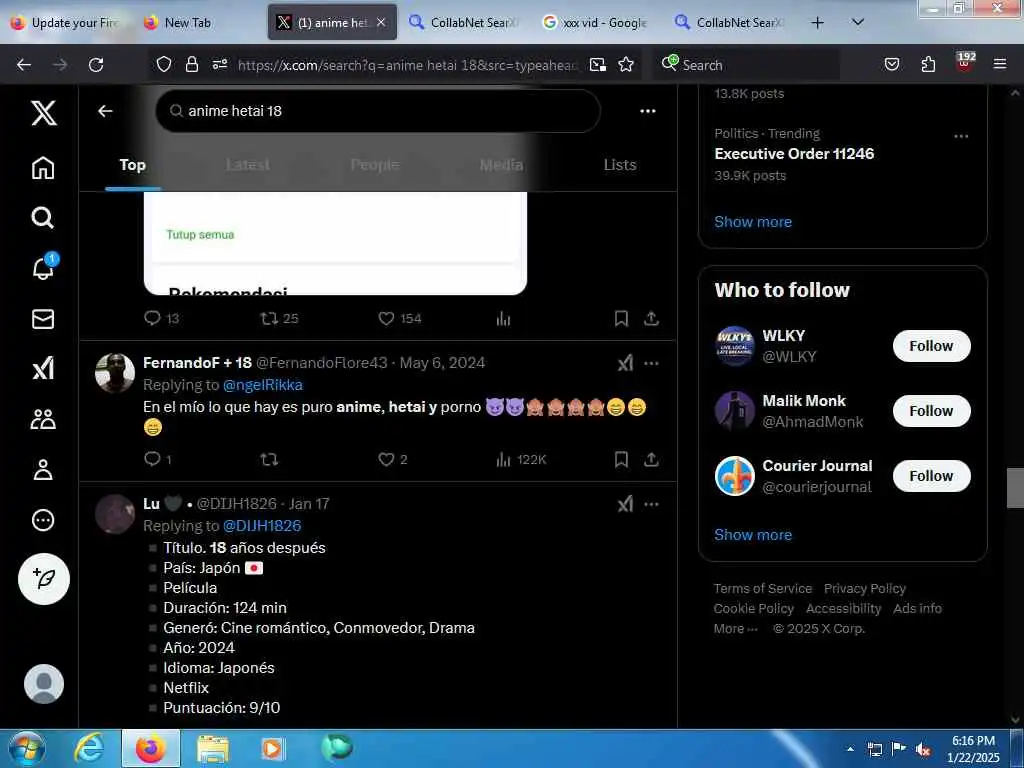Show more Who to follow suggestions
1024x768 pixels.
[x=753, y=535]
